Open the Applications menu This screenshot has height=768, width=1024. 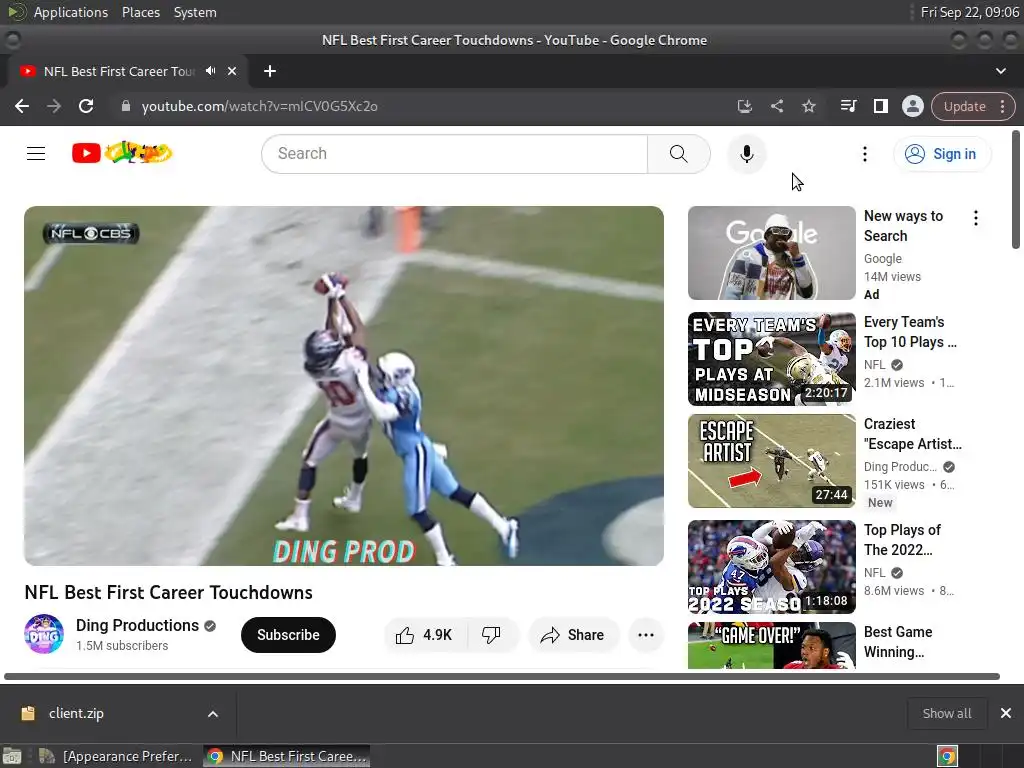pos(71,12)
